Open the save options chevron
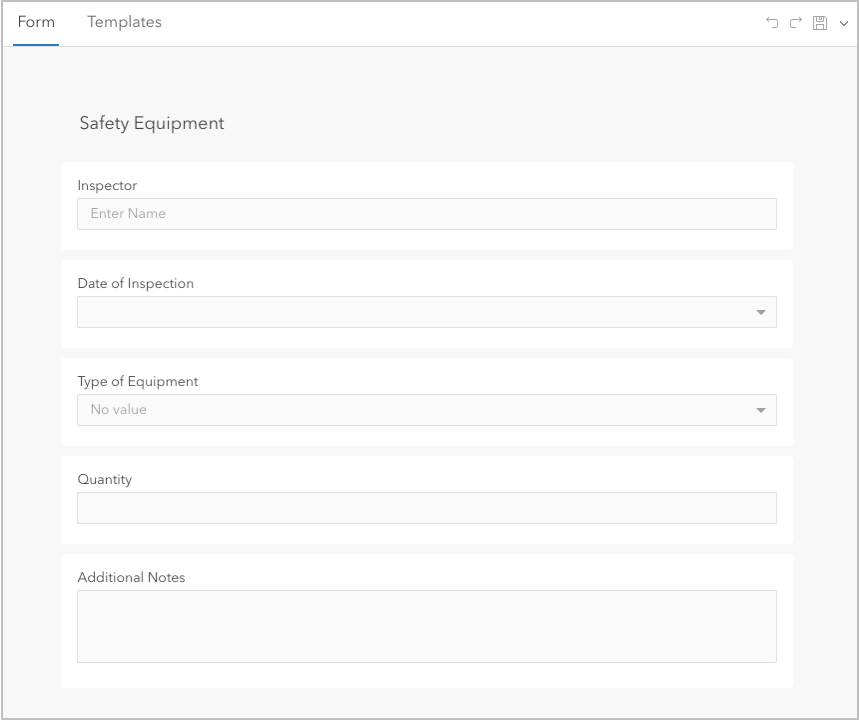Screen dimensions: 860x720 click(843, 23)
